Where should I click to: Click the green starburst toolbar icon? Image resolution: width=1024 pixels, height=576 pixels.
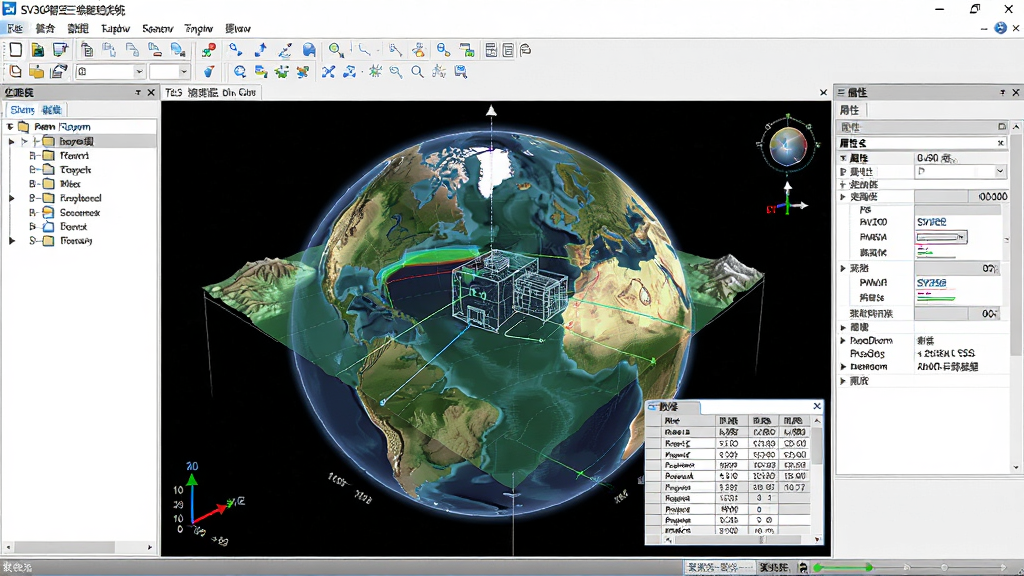375,72
